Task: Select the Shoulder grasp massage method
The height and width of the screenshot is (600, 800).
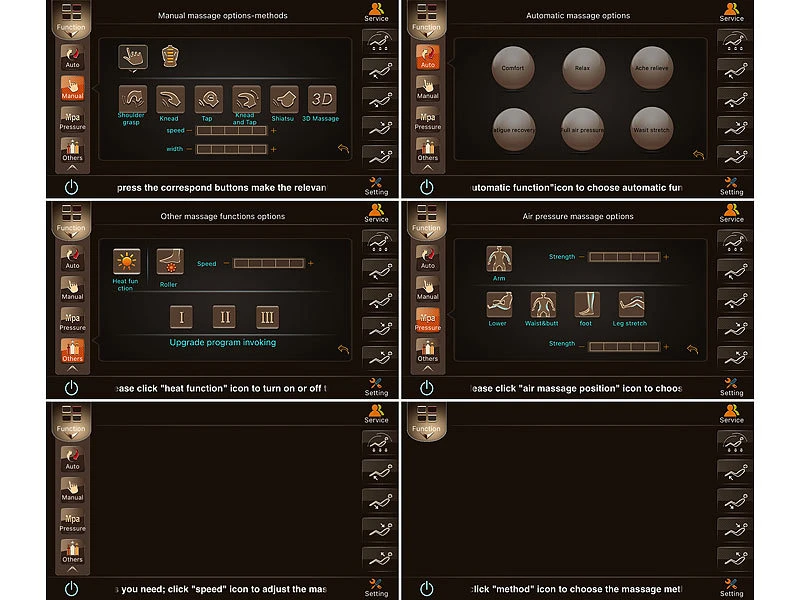Action: point(133,99)
